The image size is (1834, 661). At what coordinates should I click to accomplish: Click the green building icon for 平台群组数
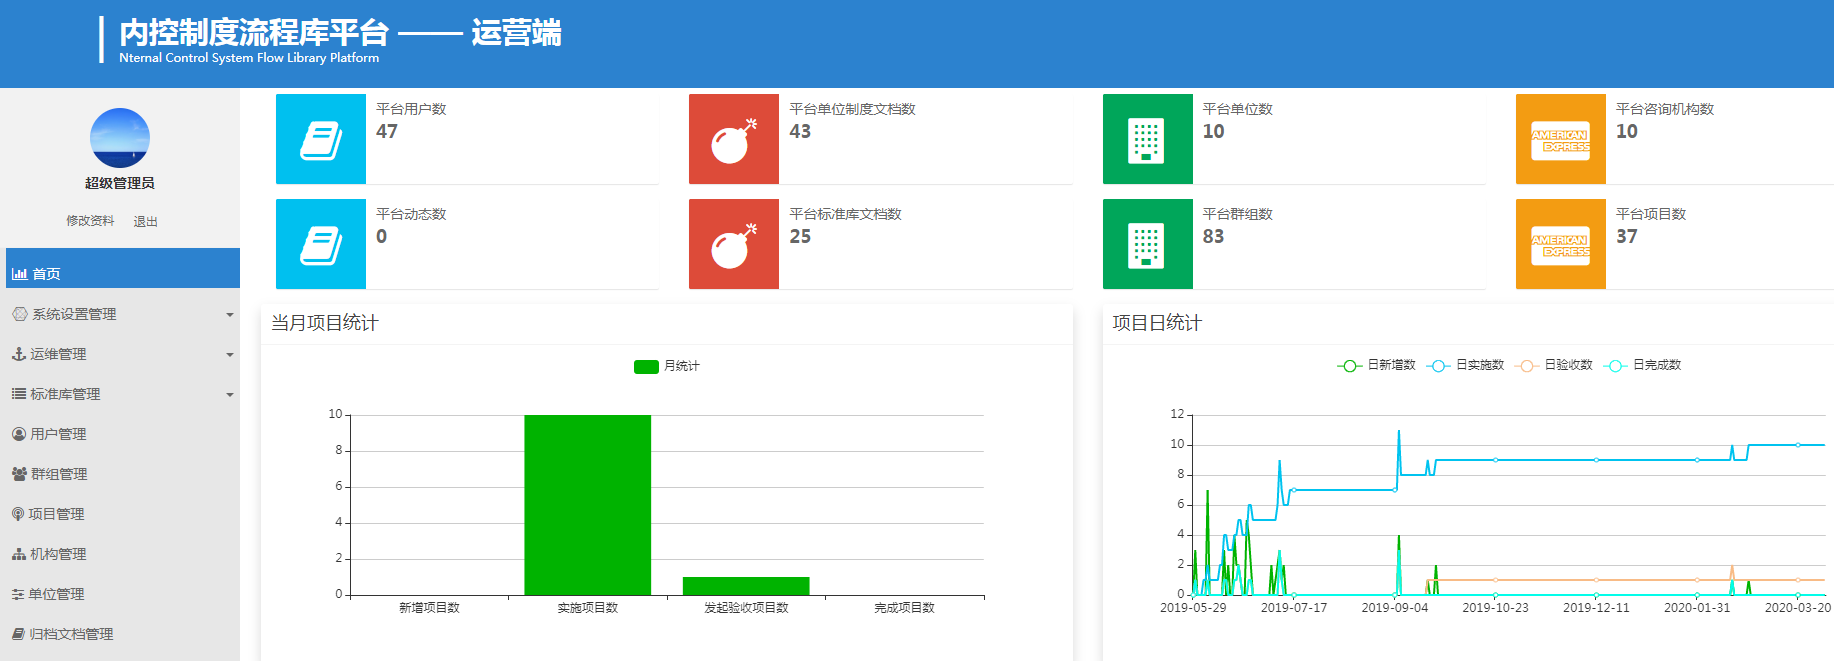tap(1147, 244)
